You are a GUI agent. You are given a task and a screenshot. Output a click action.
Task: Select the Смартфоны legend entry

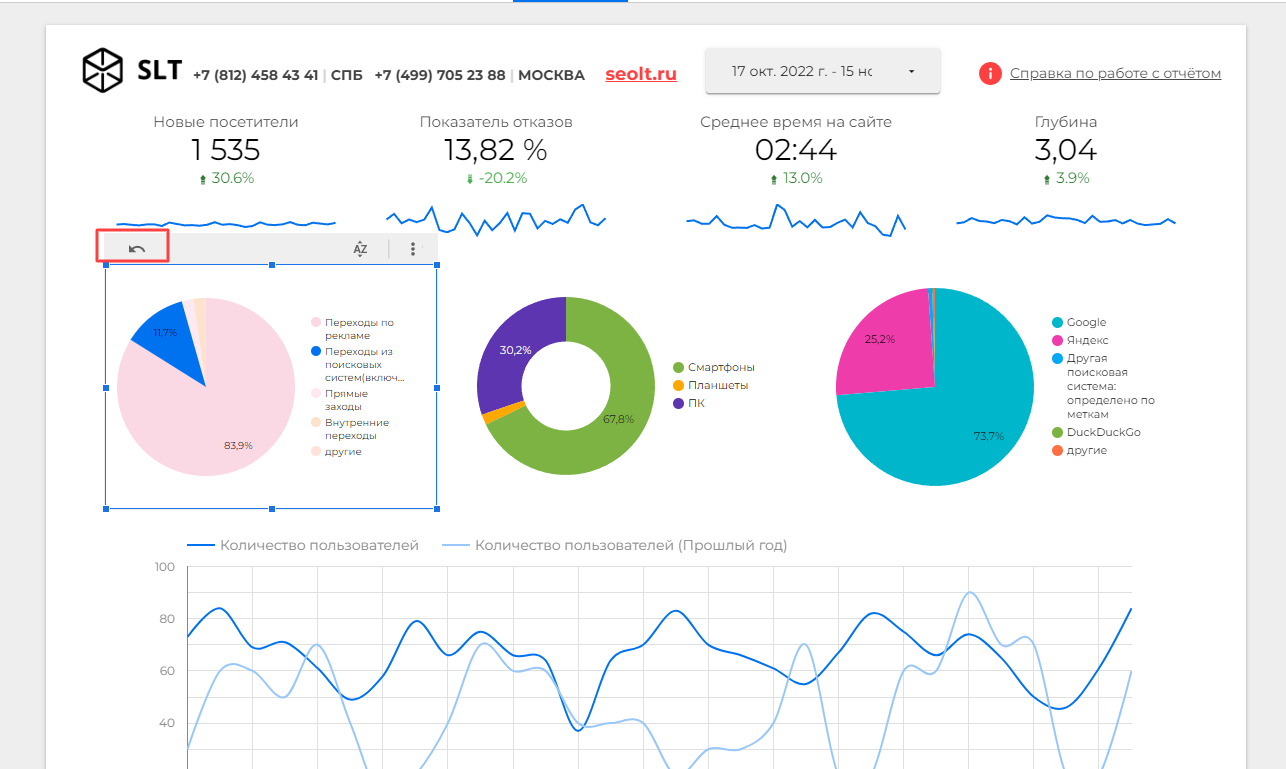point(714,367)
